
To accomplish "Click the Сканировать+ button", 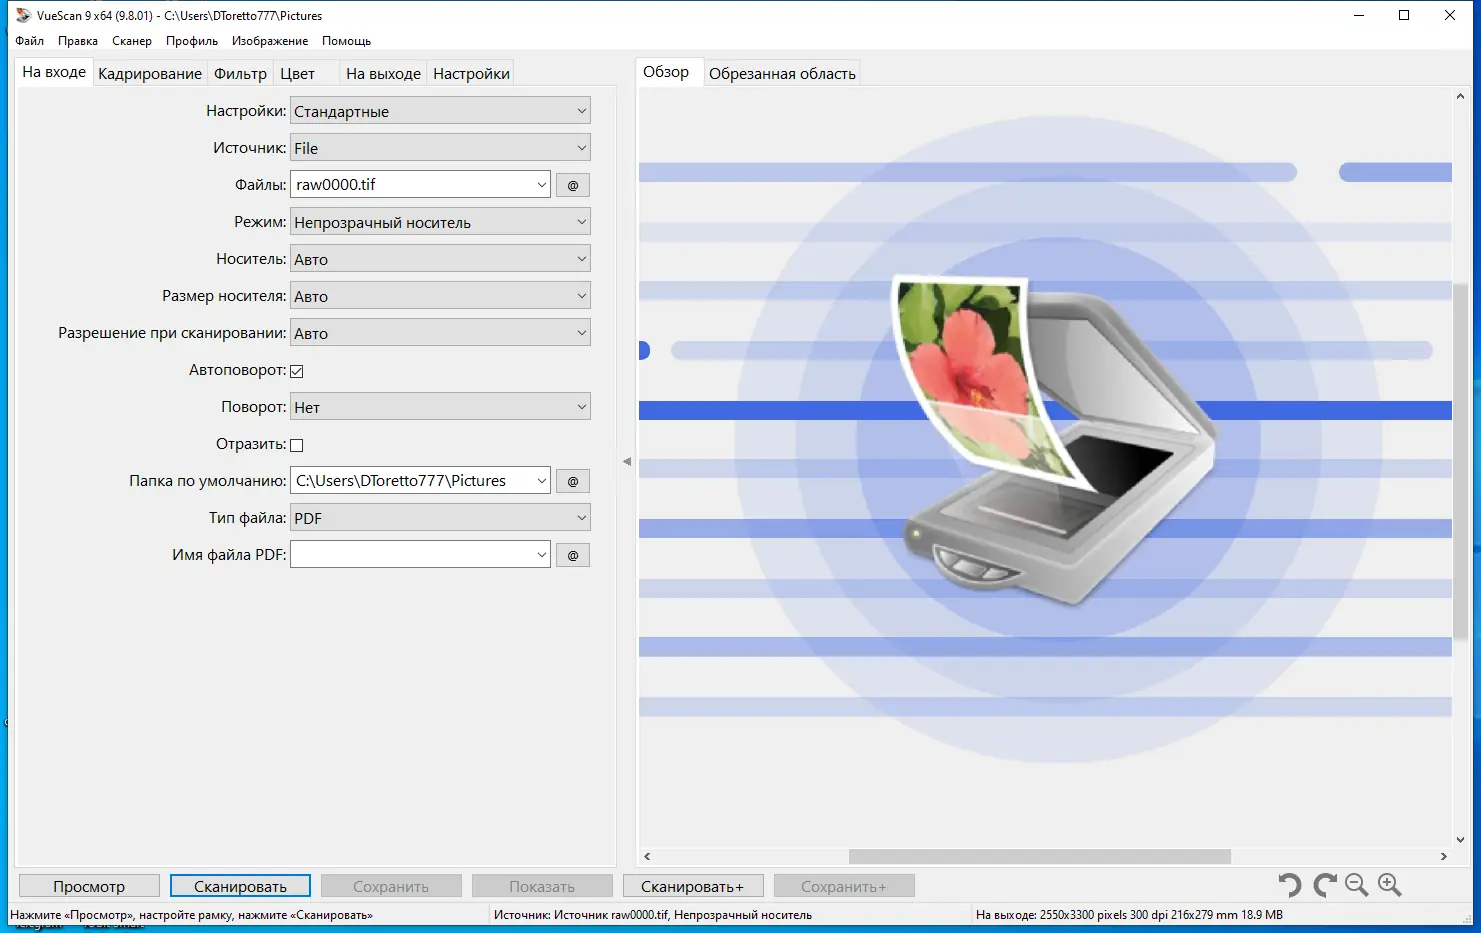I will click(x=693, y=885).
